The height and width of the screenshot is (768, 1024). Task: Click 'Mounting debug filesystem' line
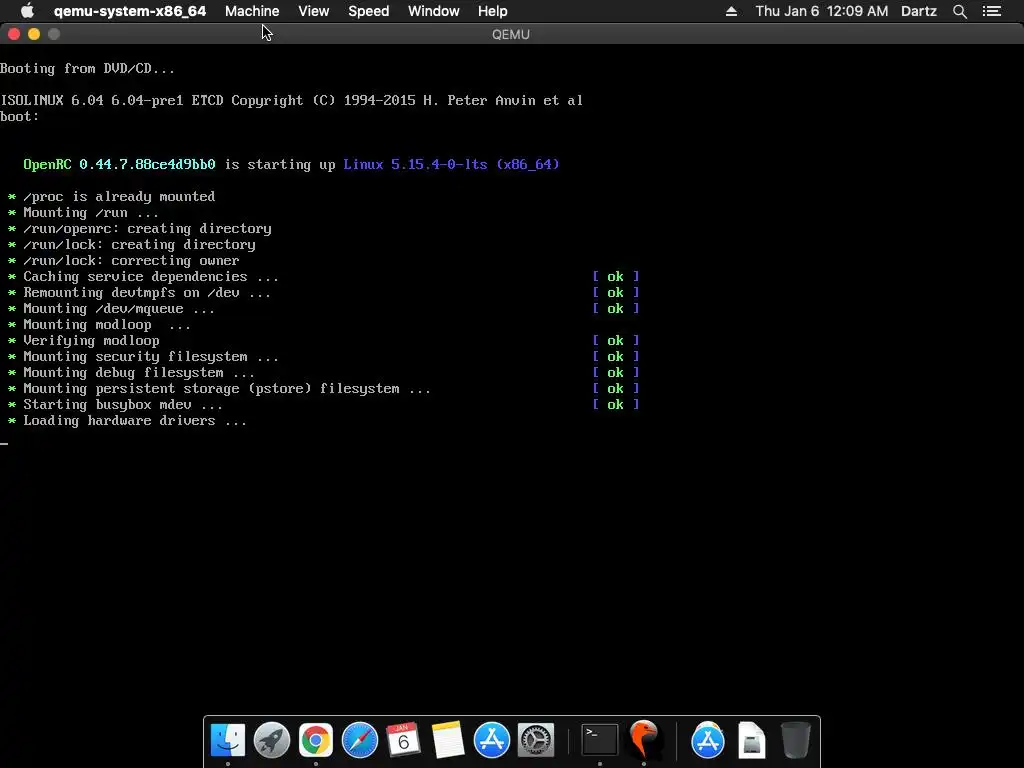click(x=139, y=372)
